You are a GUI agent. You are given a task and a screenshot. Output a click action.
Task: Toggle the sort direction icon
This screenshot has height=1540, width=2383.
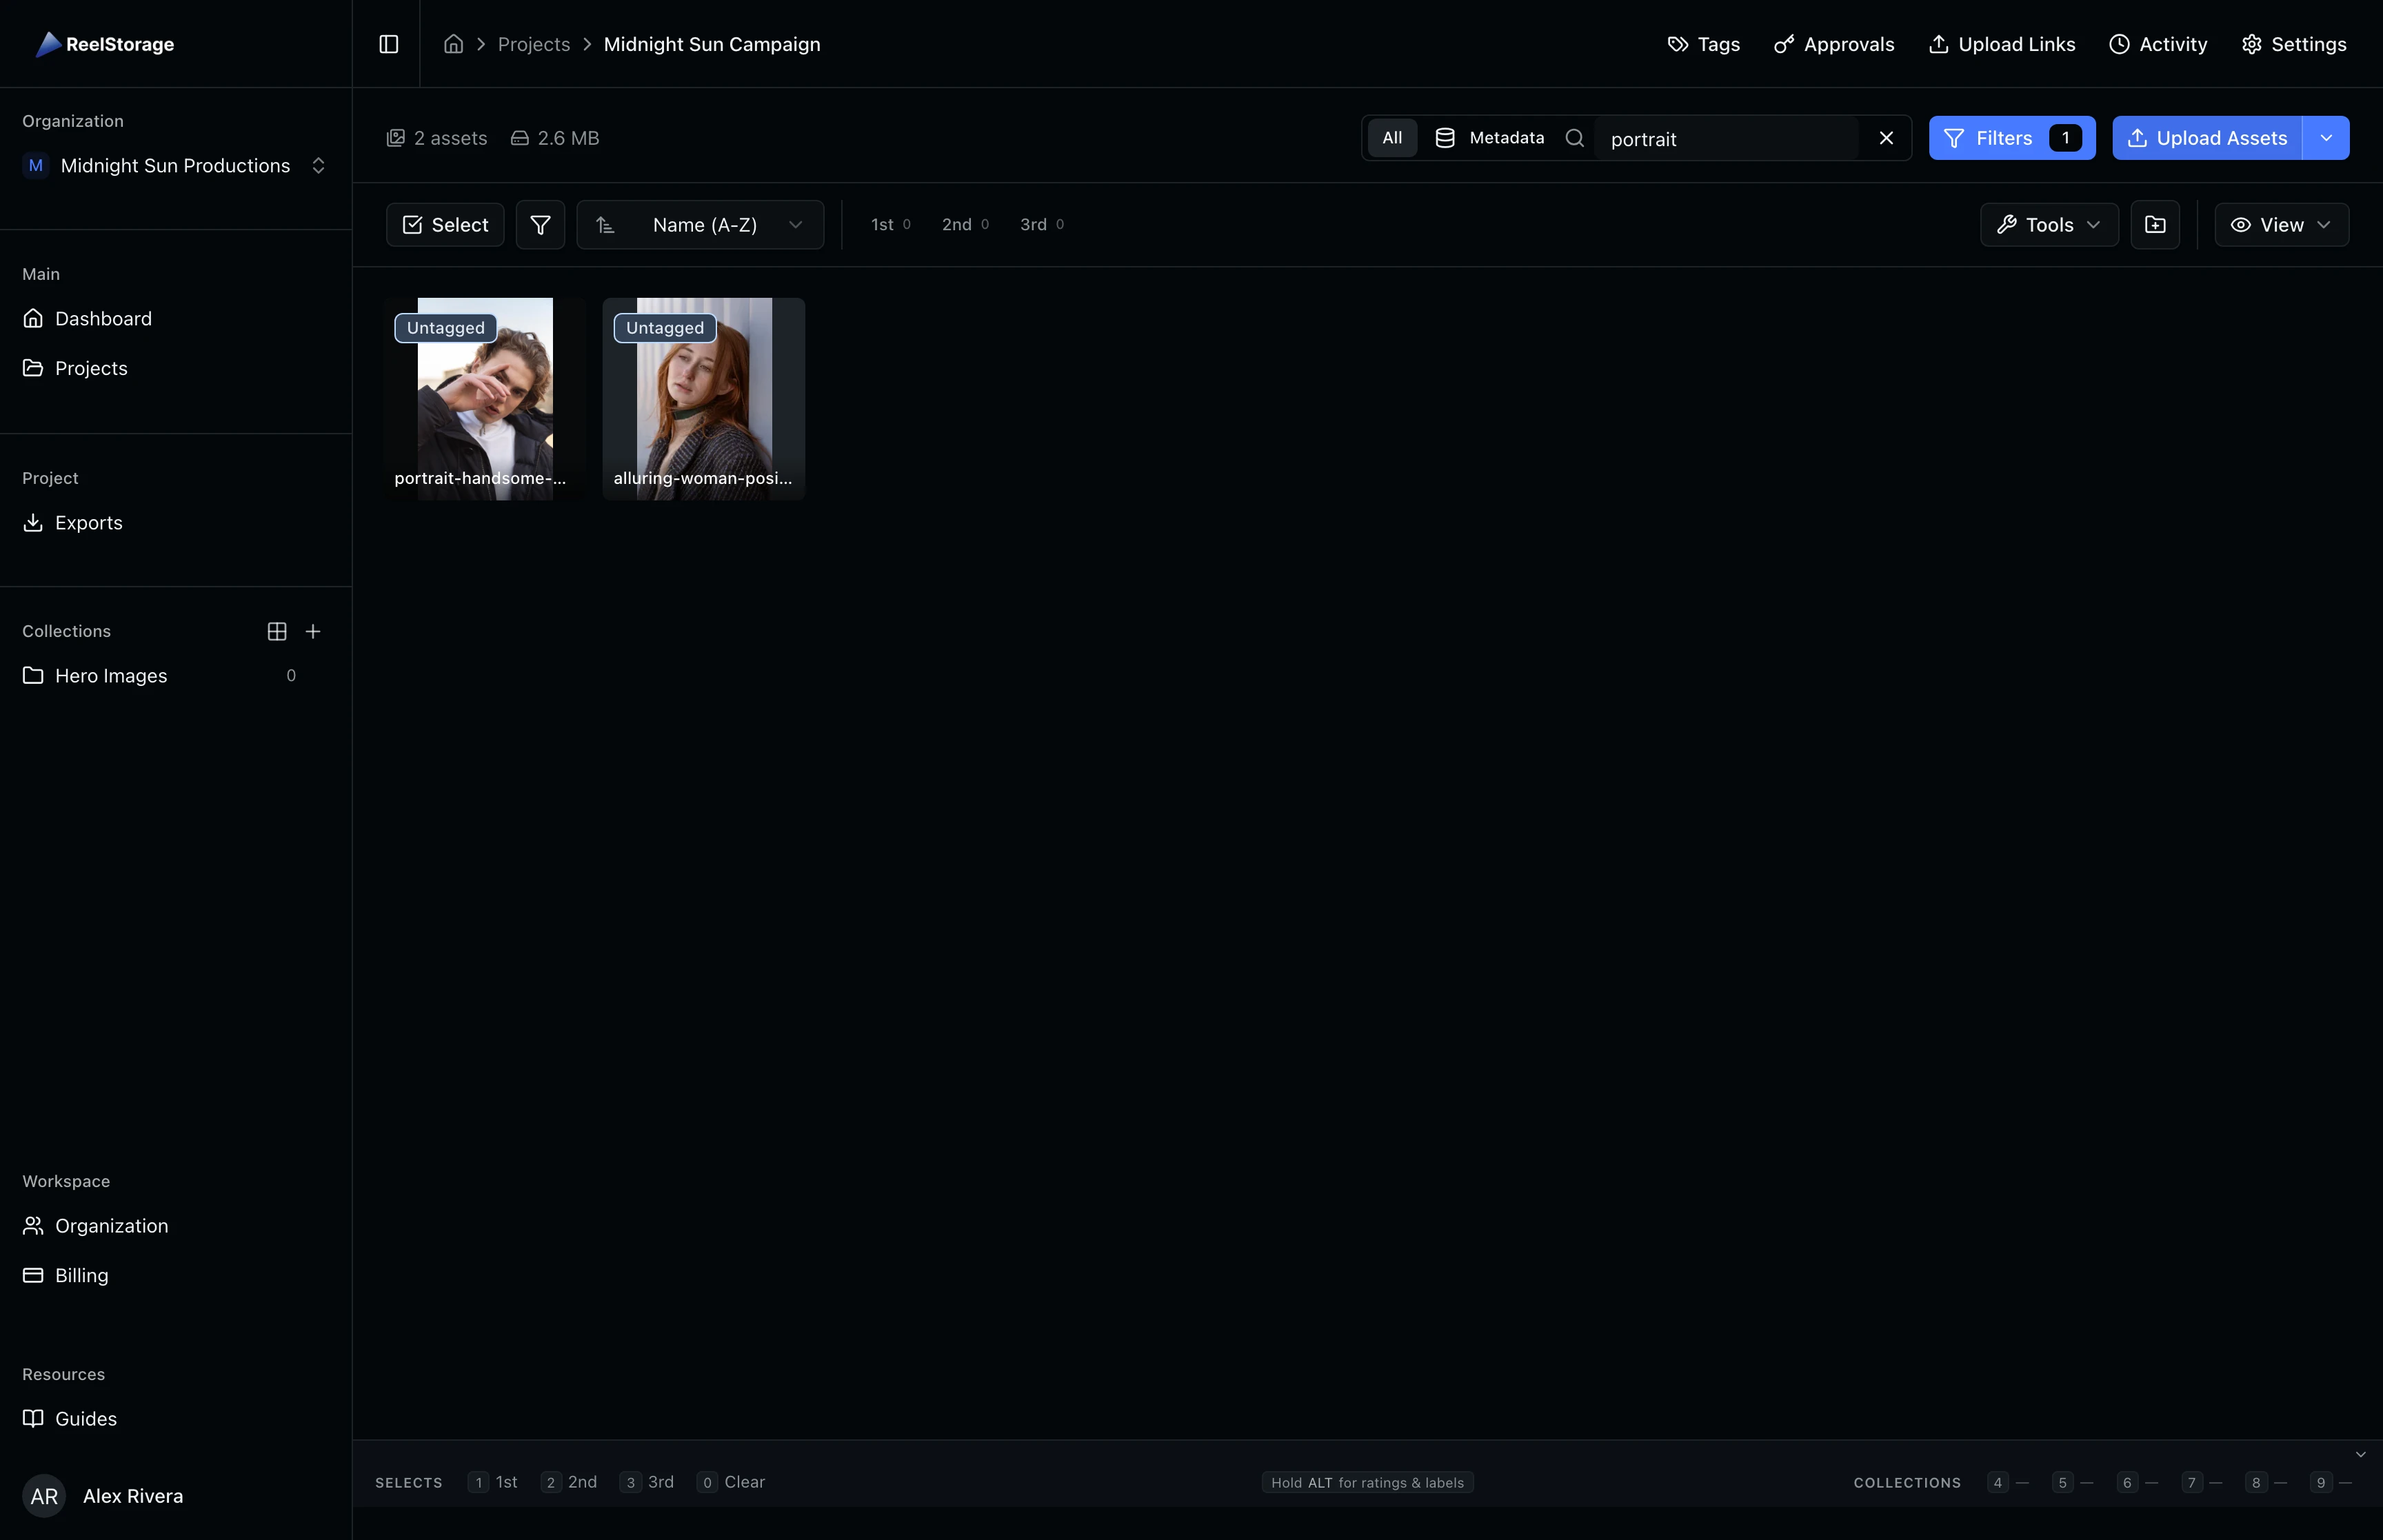(x=605, y=224)
